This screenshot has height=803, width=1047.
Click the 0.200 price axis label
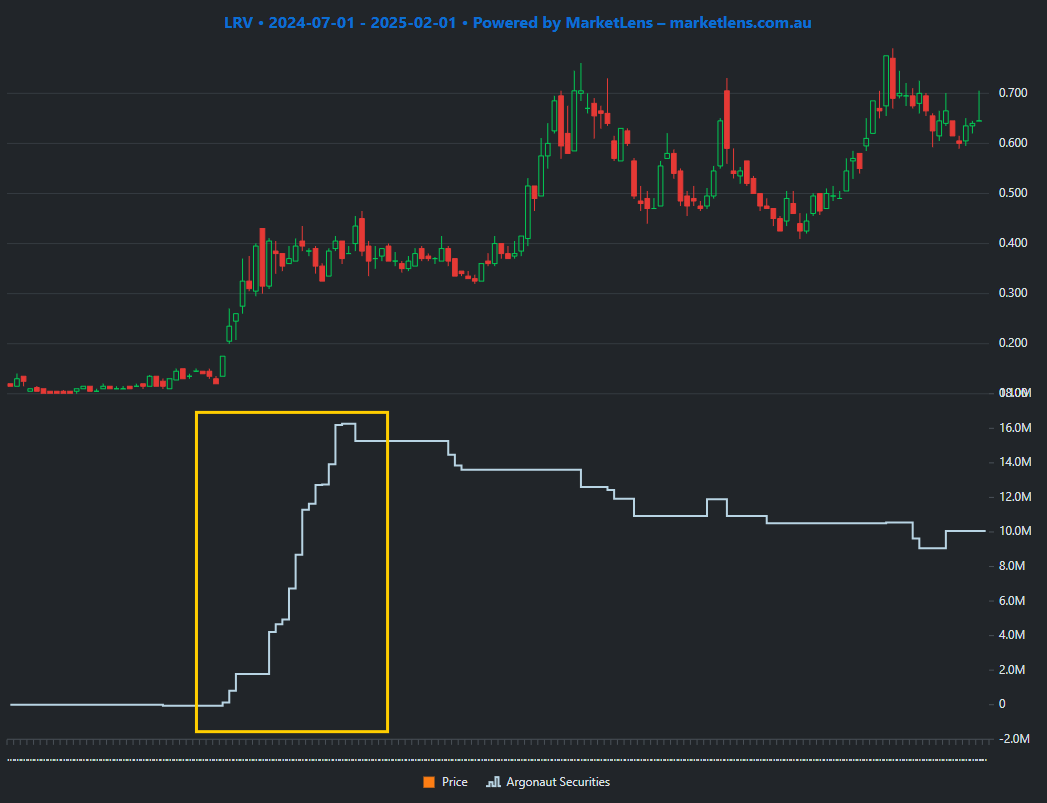point(1011,343)
